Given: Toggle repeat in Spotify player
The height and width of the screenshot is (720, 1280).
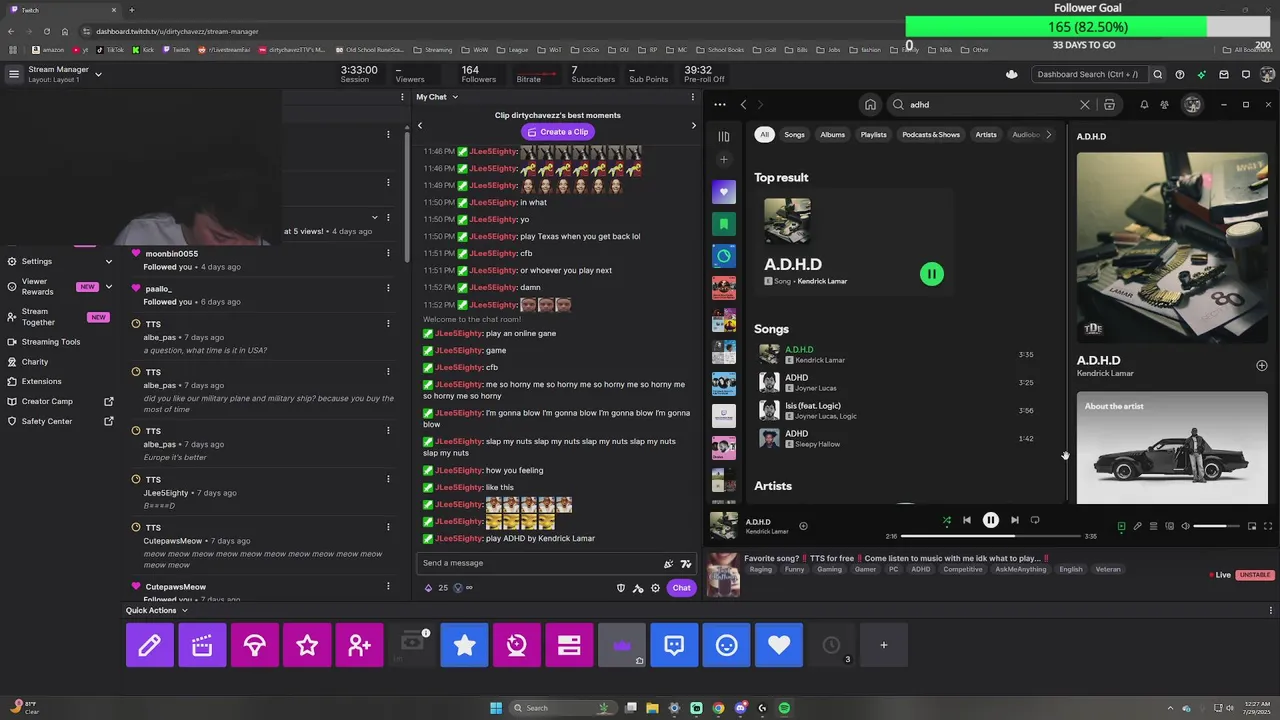Looking at the screenshot, I should pos(1035,520).
